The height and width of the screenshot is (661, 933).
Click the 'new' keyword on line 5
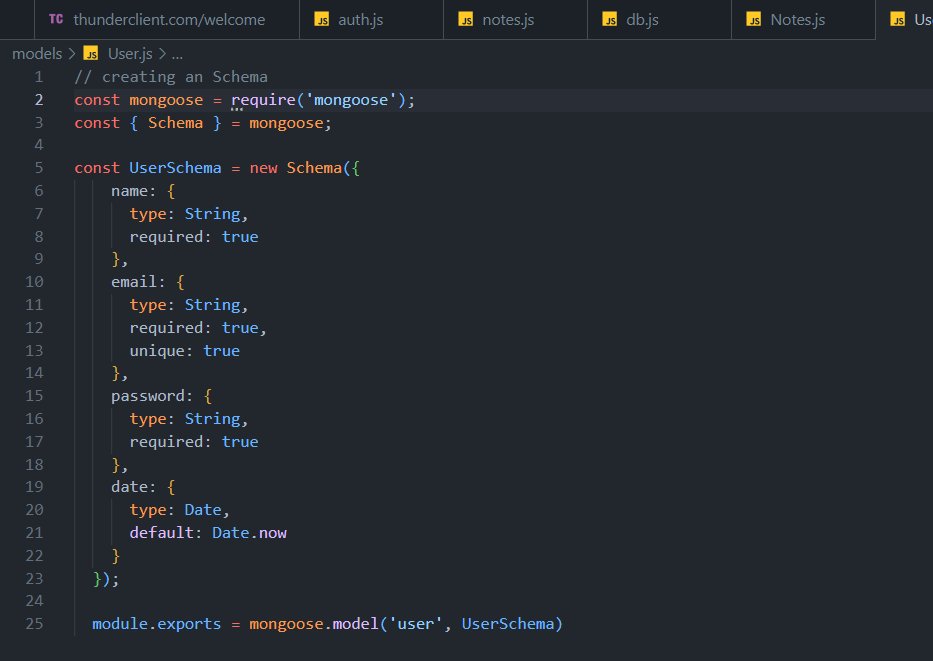[x=264, y=168]
